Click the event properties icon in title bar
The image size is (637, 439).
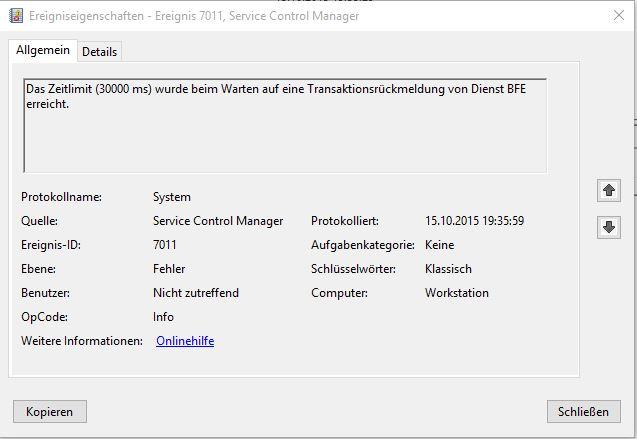(16, 16)
